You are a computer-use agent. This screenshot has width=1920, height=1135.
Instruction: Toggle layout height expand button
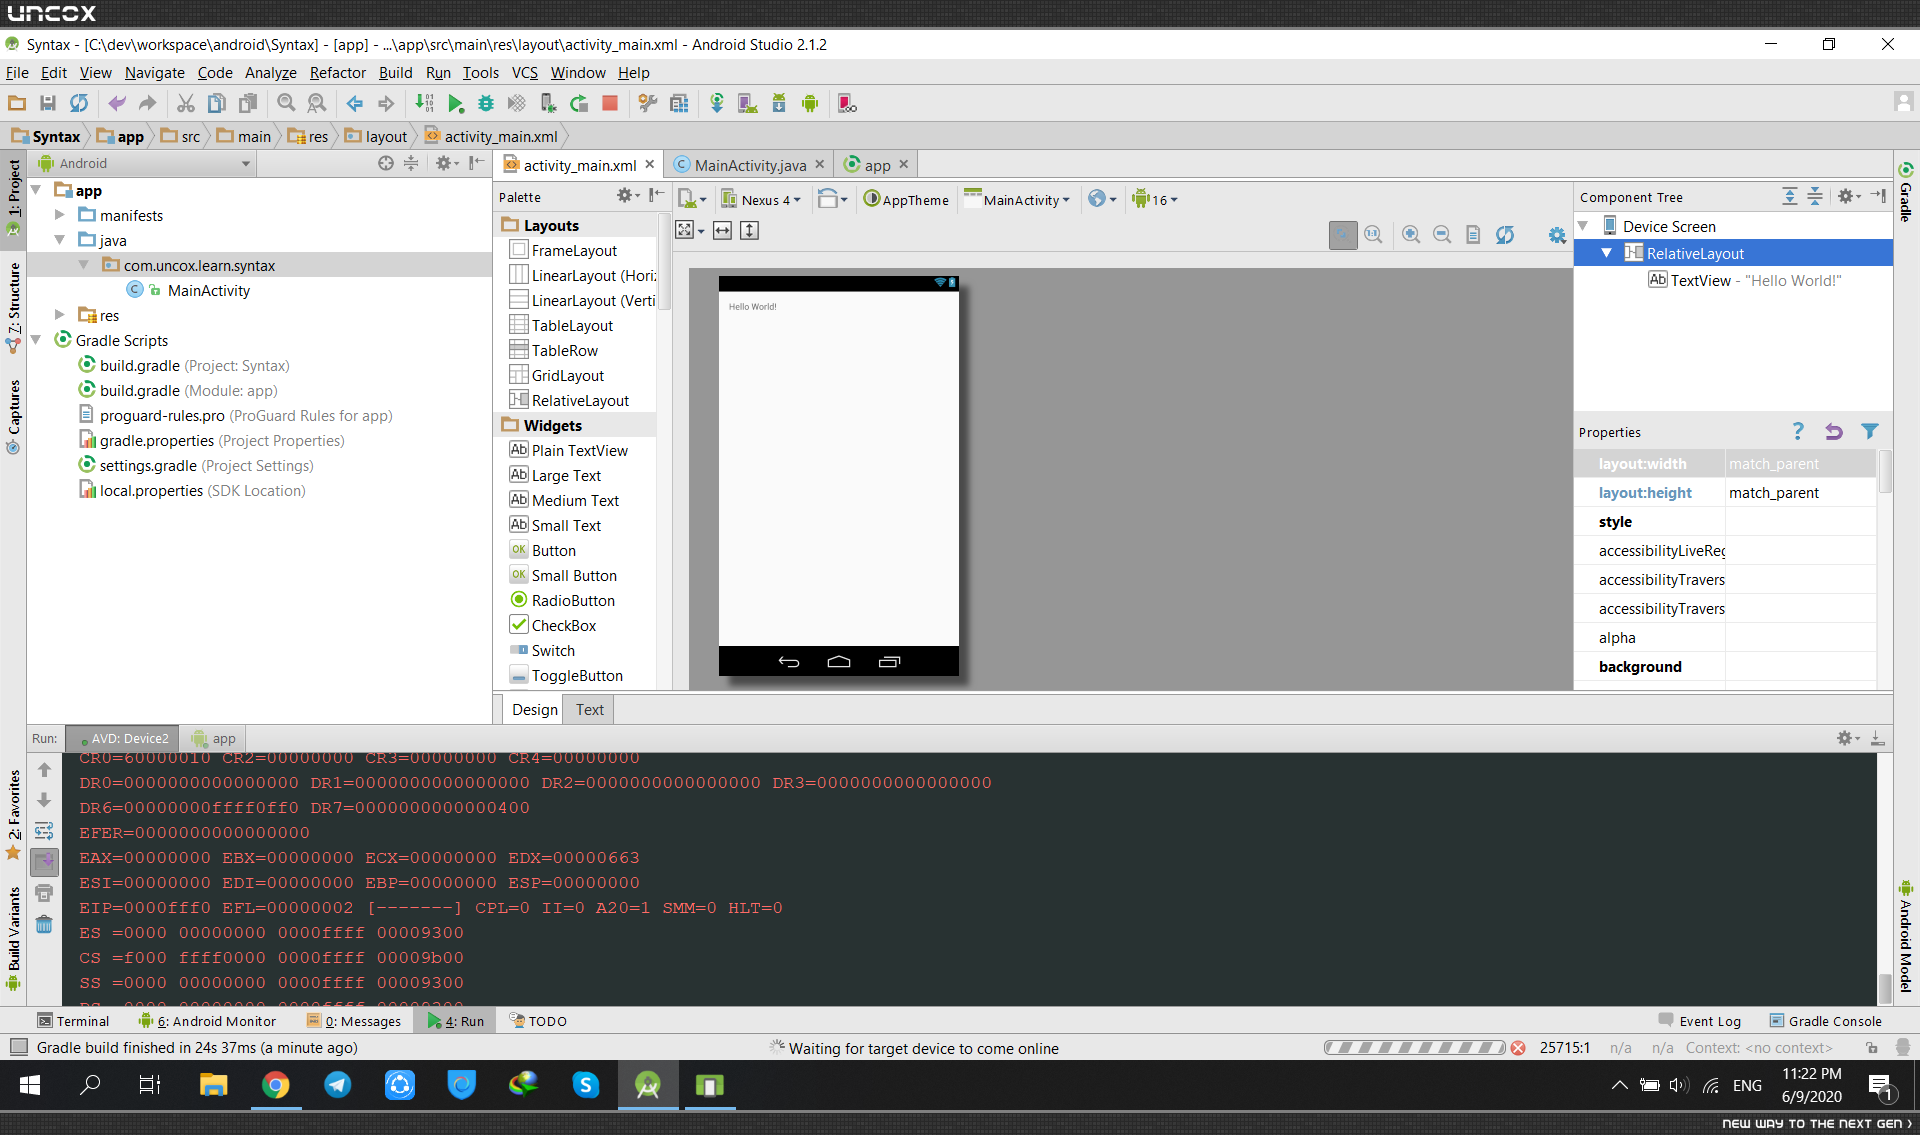click(750, 231)
